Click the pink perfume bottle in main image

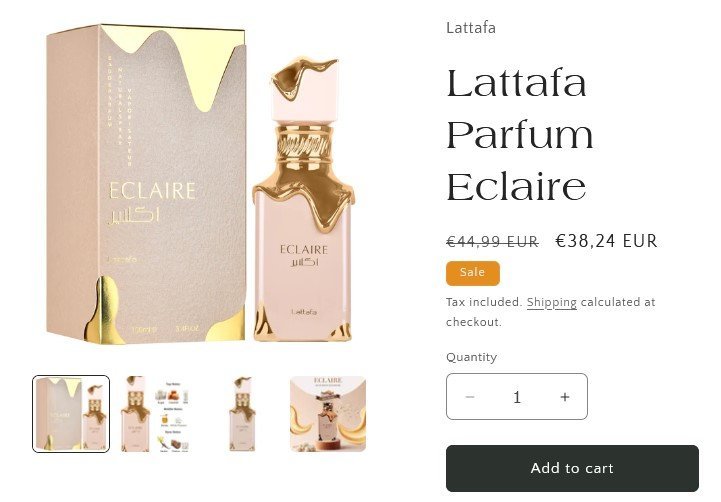tap(303, 200)
